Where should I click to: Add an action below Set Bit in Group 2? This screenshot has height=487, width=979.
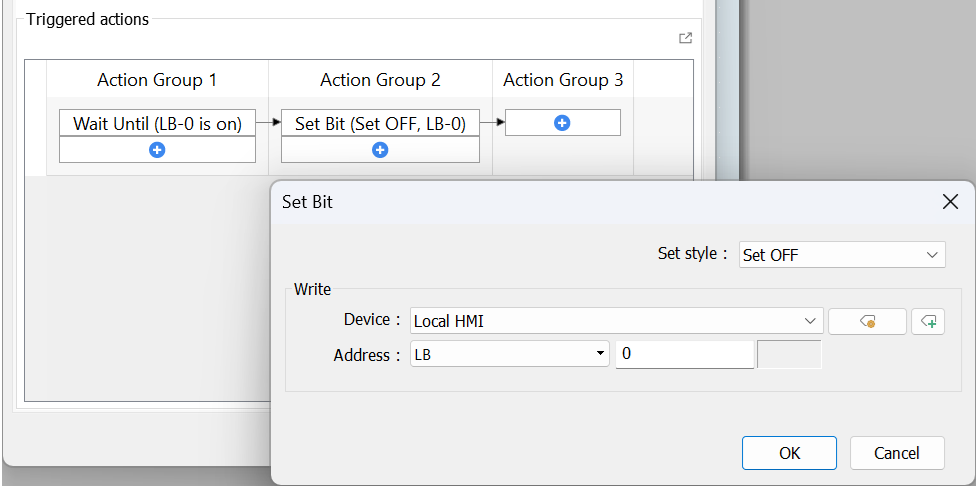point(380,150)
